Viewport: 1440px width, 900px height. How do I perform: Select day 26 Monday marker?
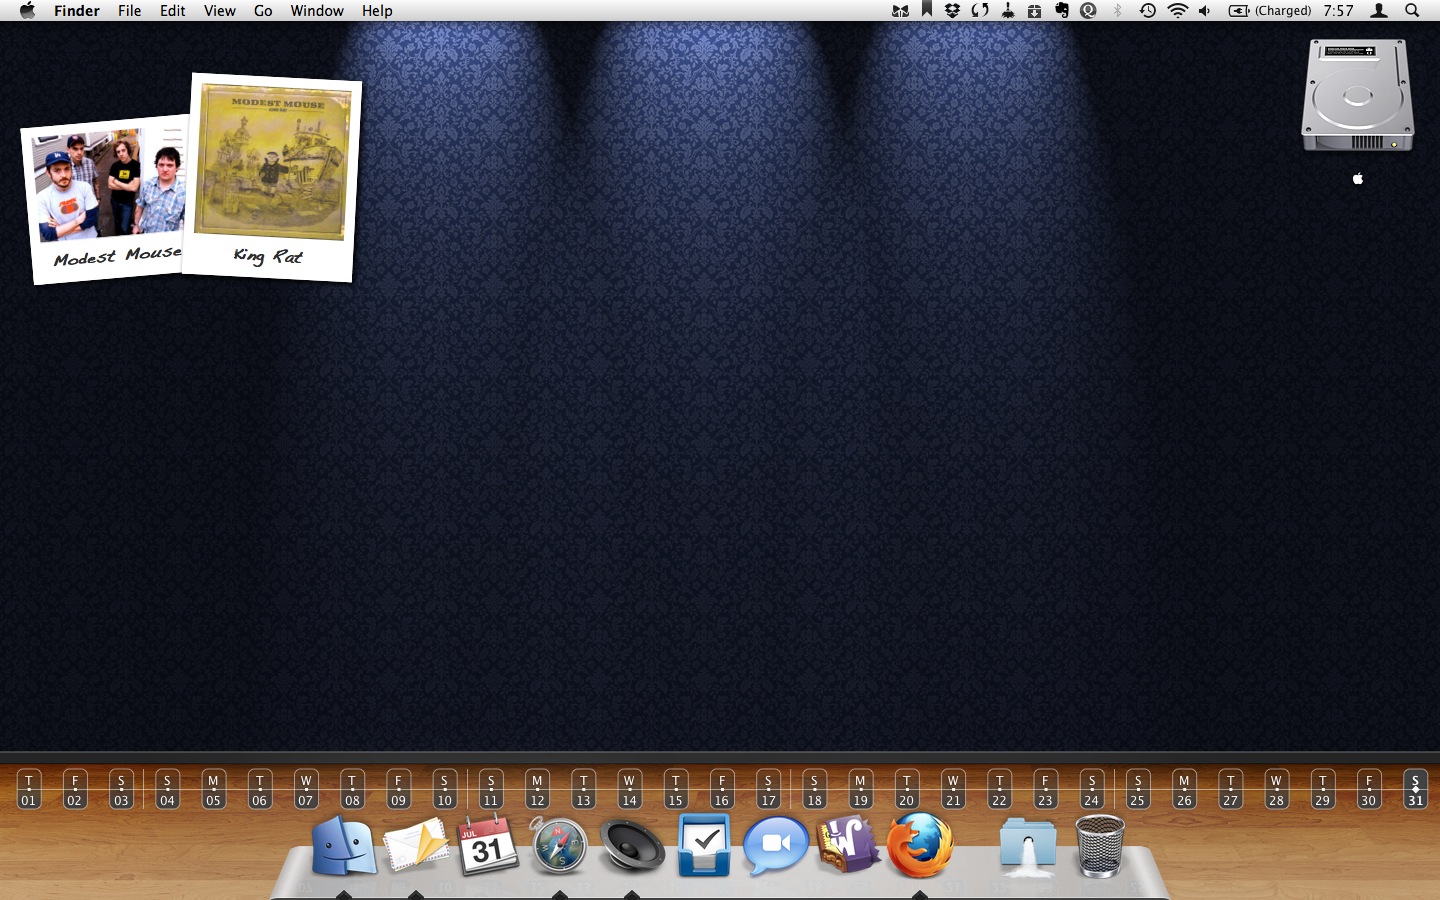coord(1184,789)
